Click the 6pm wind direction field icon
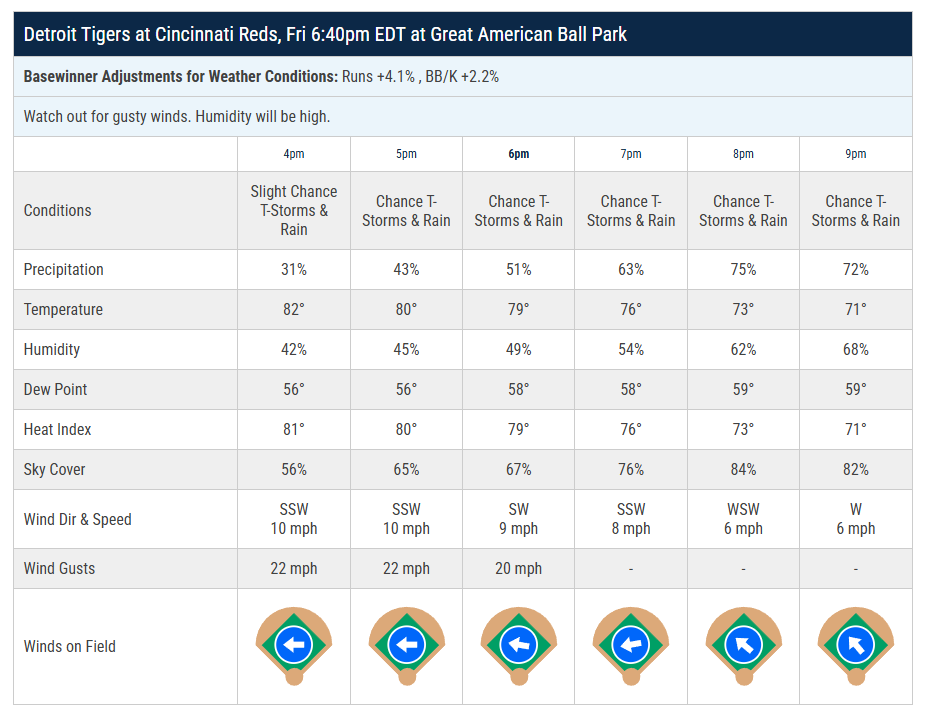The height and width of the screenshot is (717, 926). (518, 645)
